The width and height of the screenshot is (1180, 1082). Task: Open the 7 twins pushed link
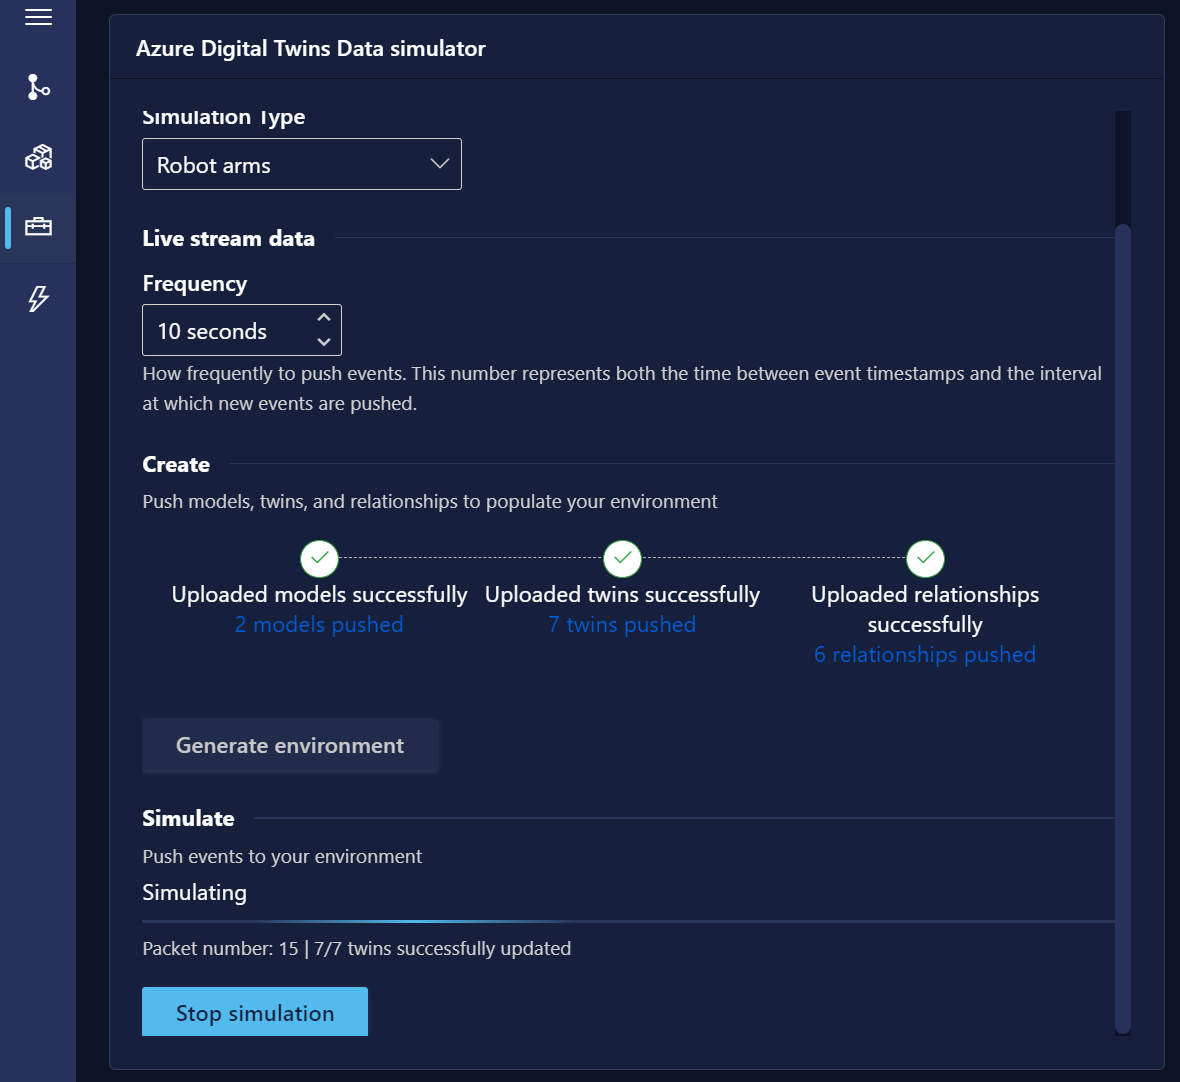[x=622, y=625]
